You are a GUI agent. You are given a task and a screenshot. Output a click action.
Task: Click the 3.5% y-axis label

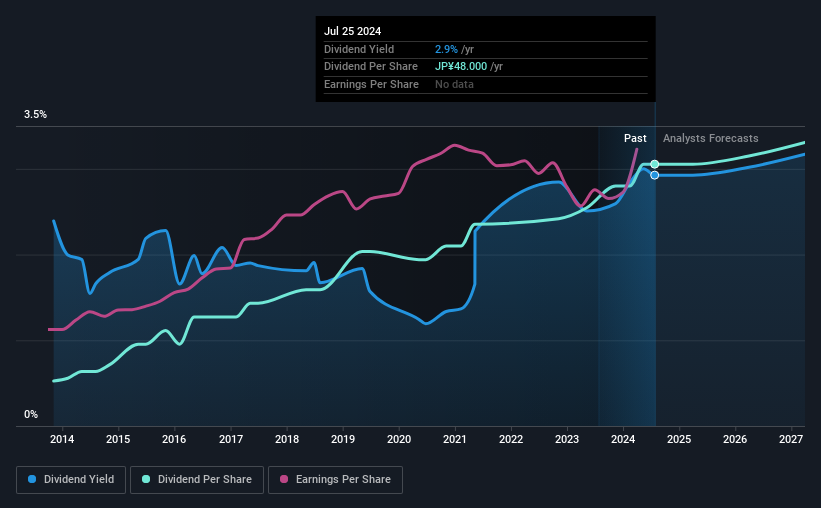tap(35, 114)
